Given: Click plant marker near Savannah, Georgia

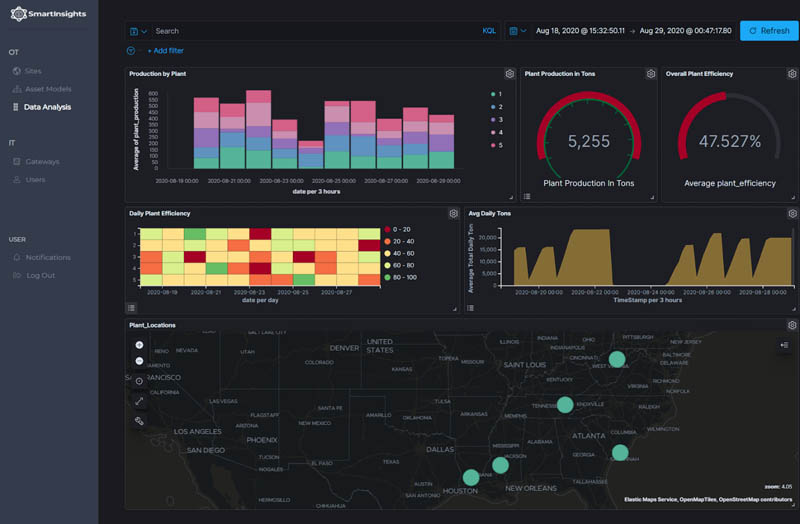Looking at the screenshot, I should (620, 453).
